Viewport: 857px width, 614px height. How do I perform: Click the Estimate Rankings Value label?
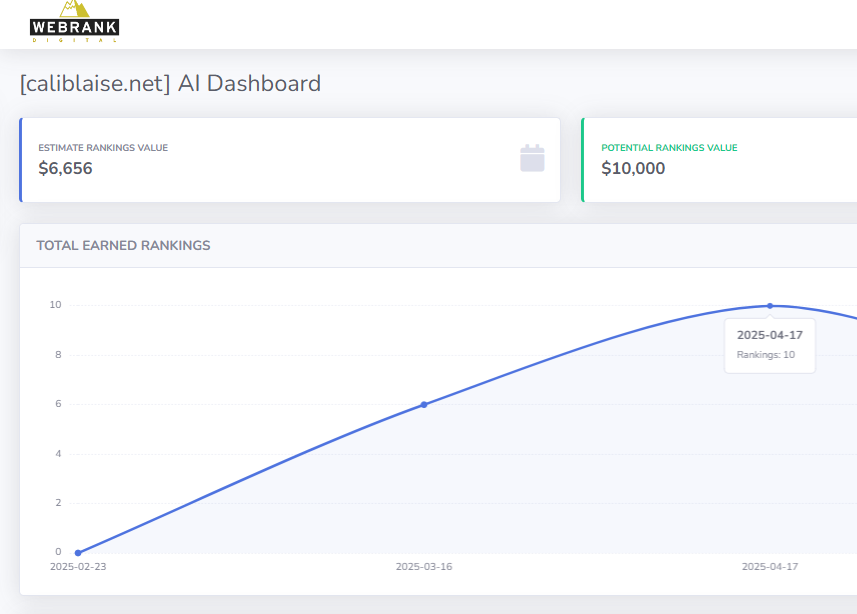click(x=103, y=148)
